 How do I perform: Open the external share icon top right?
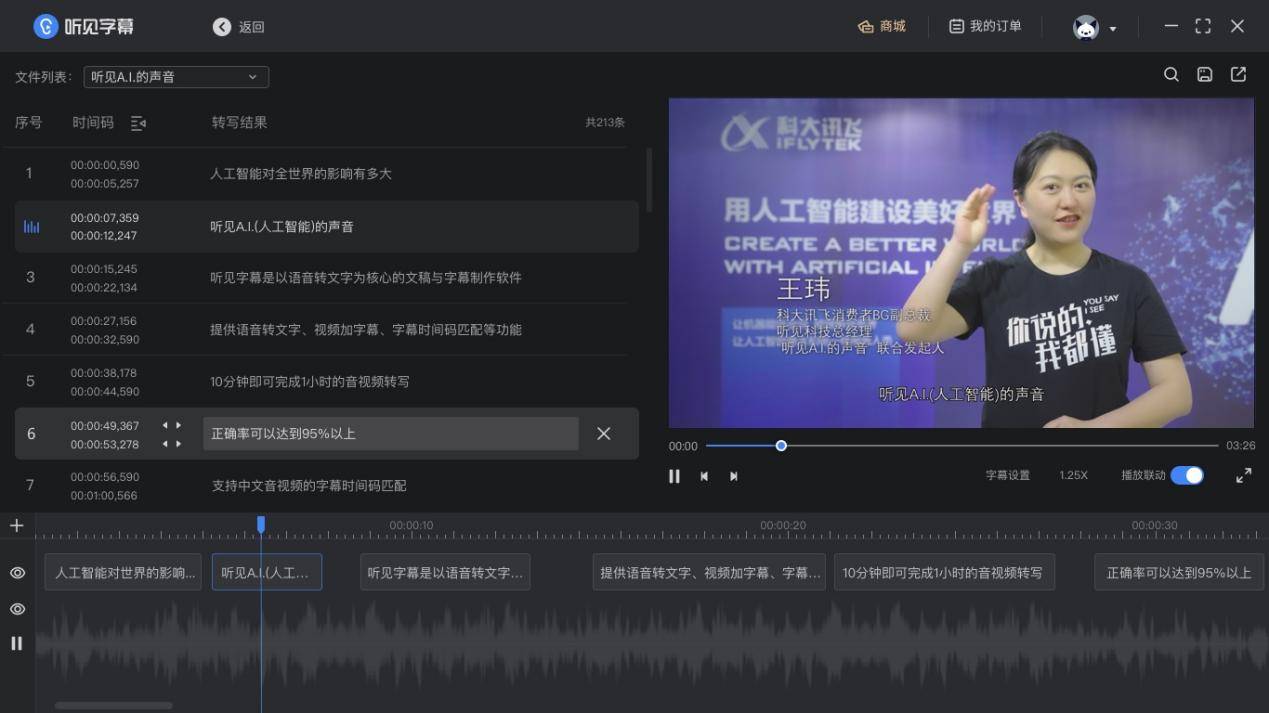pyautogui.click(x=1237, y=74)
